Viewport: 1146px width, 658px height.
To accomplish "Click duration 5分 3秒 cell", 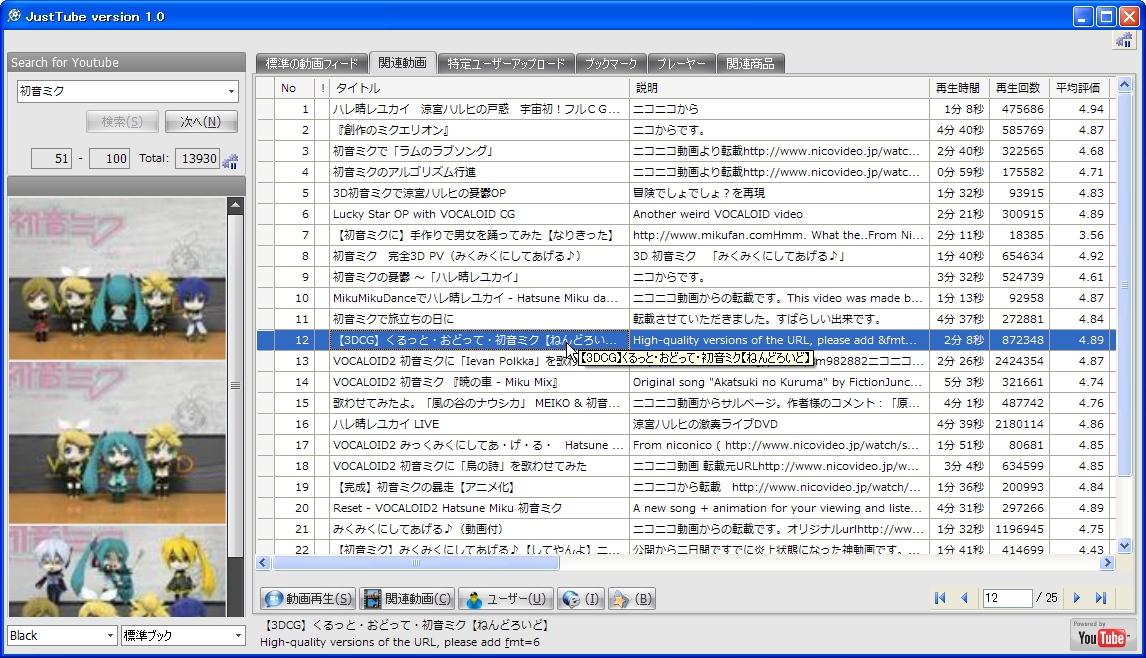I will point(958,382).
